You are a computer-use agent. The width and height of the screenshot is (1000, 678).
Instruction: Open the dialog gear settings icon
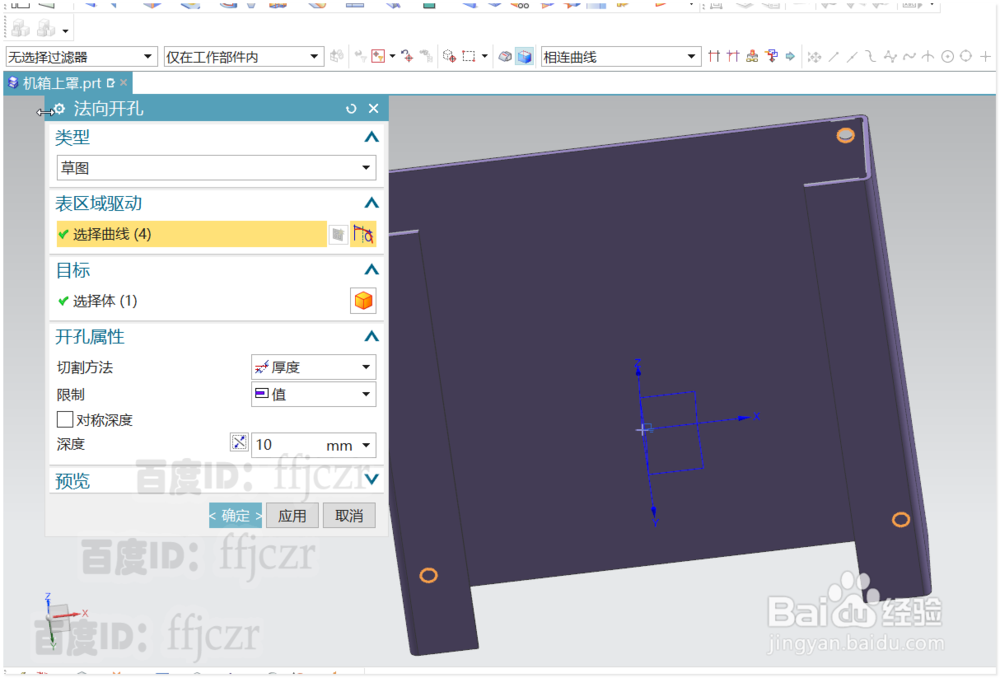click(x=59, y=109)
